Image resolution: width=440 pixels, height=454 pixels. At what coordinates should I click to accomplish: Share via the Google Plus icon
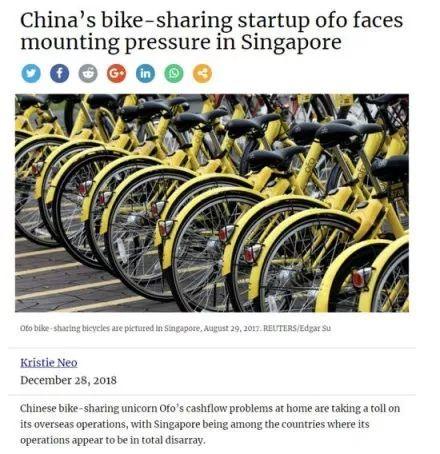(117, 73)
